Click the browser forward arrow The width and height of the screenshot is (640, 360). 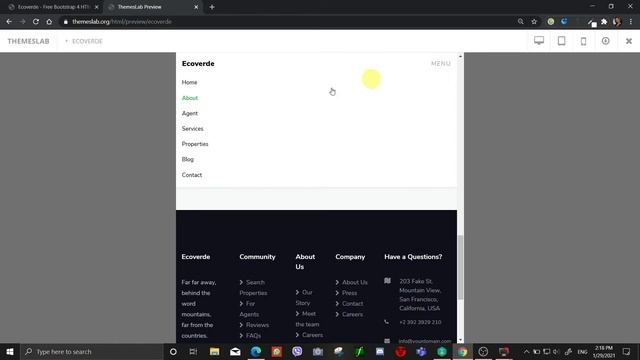coord(22,22)
